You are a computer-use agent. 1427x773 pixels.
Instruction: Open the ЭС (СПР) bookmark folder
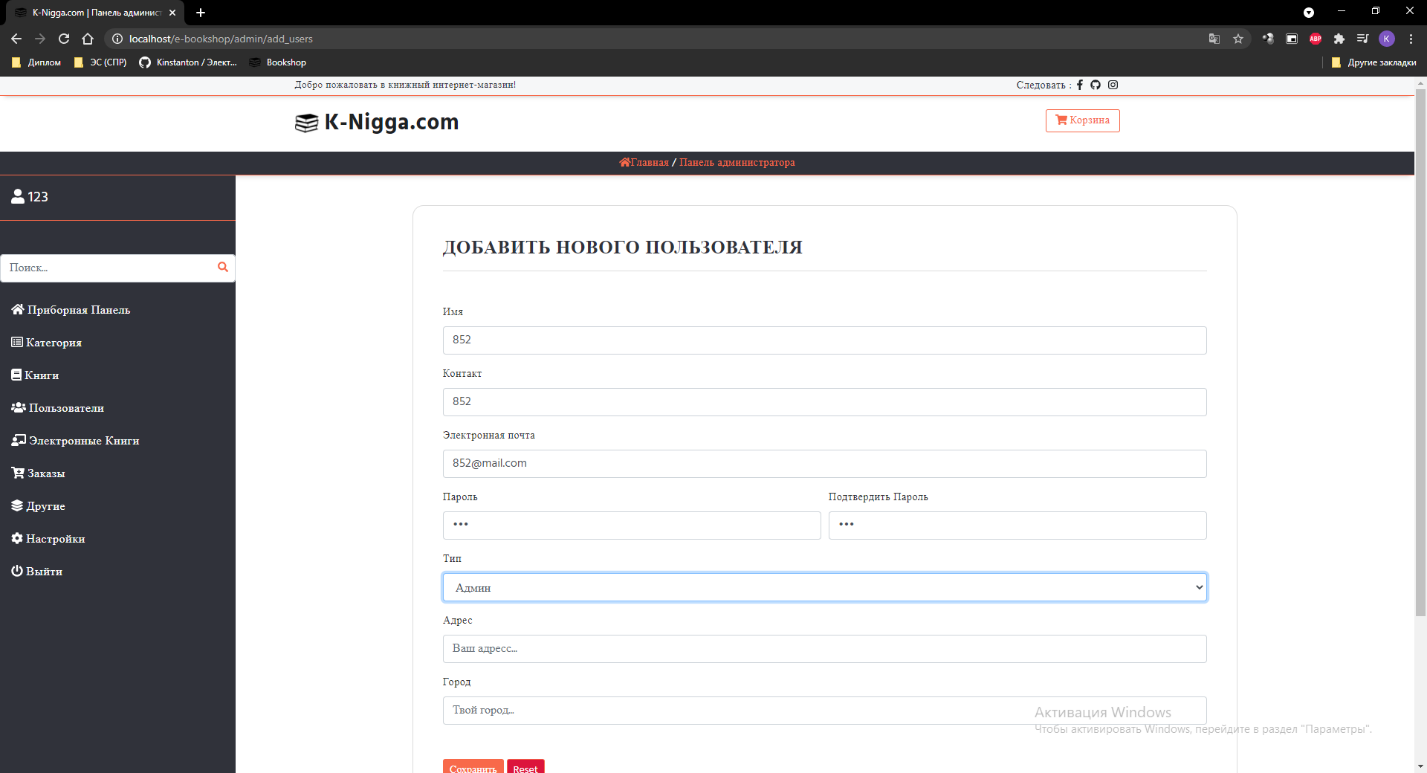(101, 62)
